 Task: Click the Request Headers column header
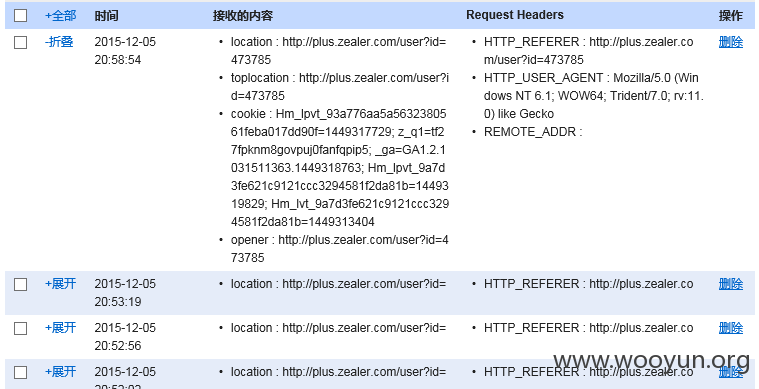(x=515, y=15)
